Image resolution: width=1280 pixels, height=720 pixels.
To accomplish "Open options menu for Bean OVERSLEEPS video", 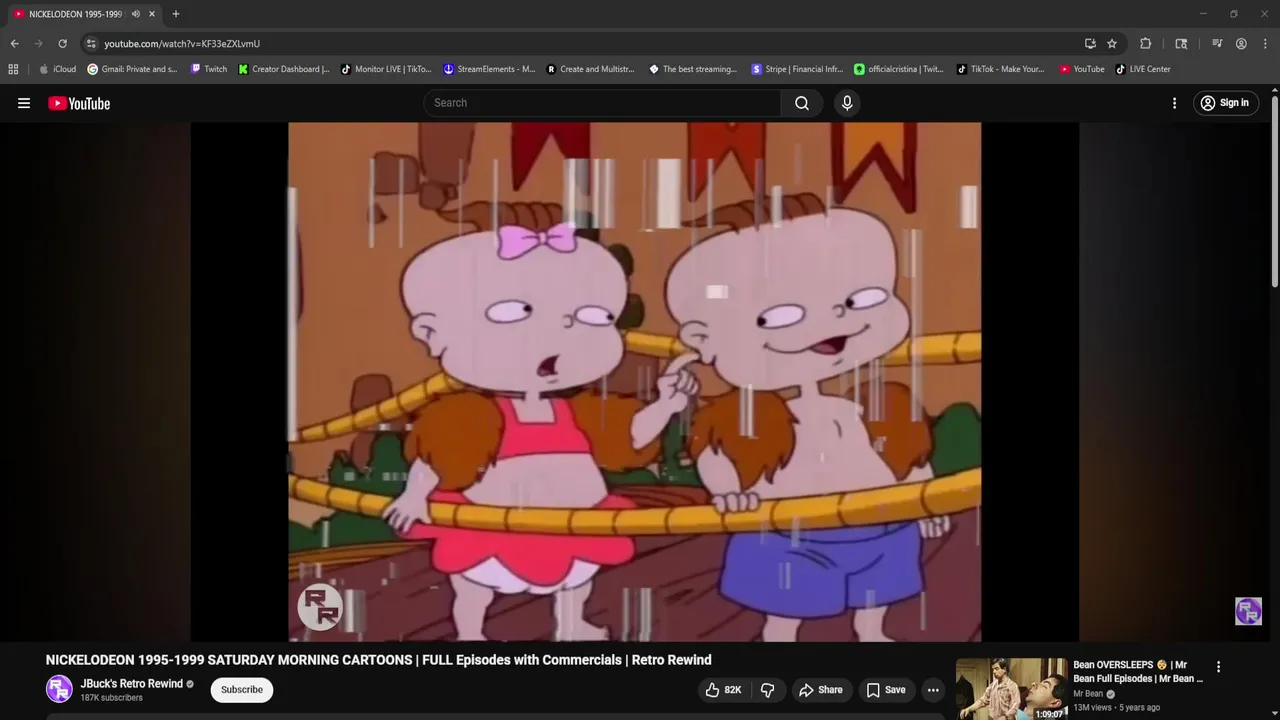I will 1218,667.
